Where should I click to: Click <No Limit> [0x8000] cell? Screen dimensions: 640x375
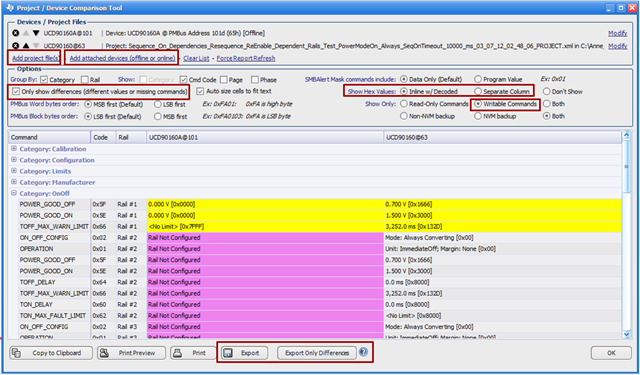[502, 315]
